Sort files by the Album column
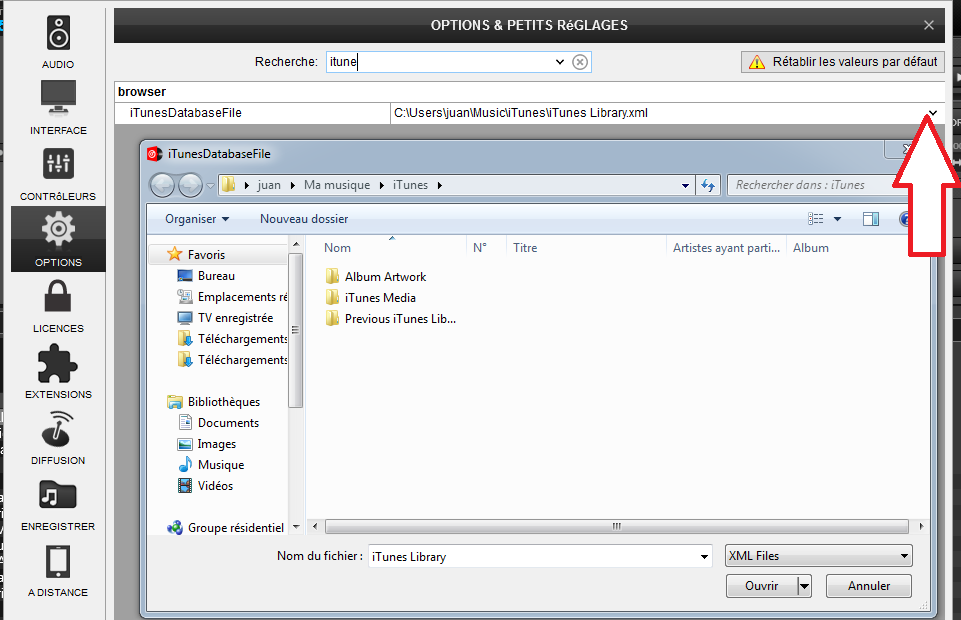The height and width of the screenshot is (620, 961). (x=810, y=248)
